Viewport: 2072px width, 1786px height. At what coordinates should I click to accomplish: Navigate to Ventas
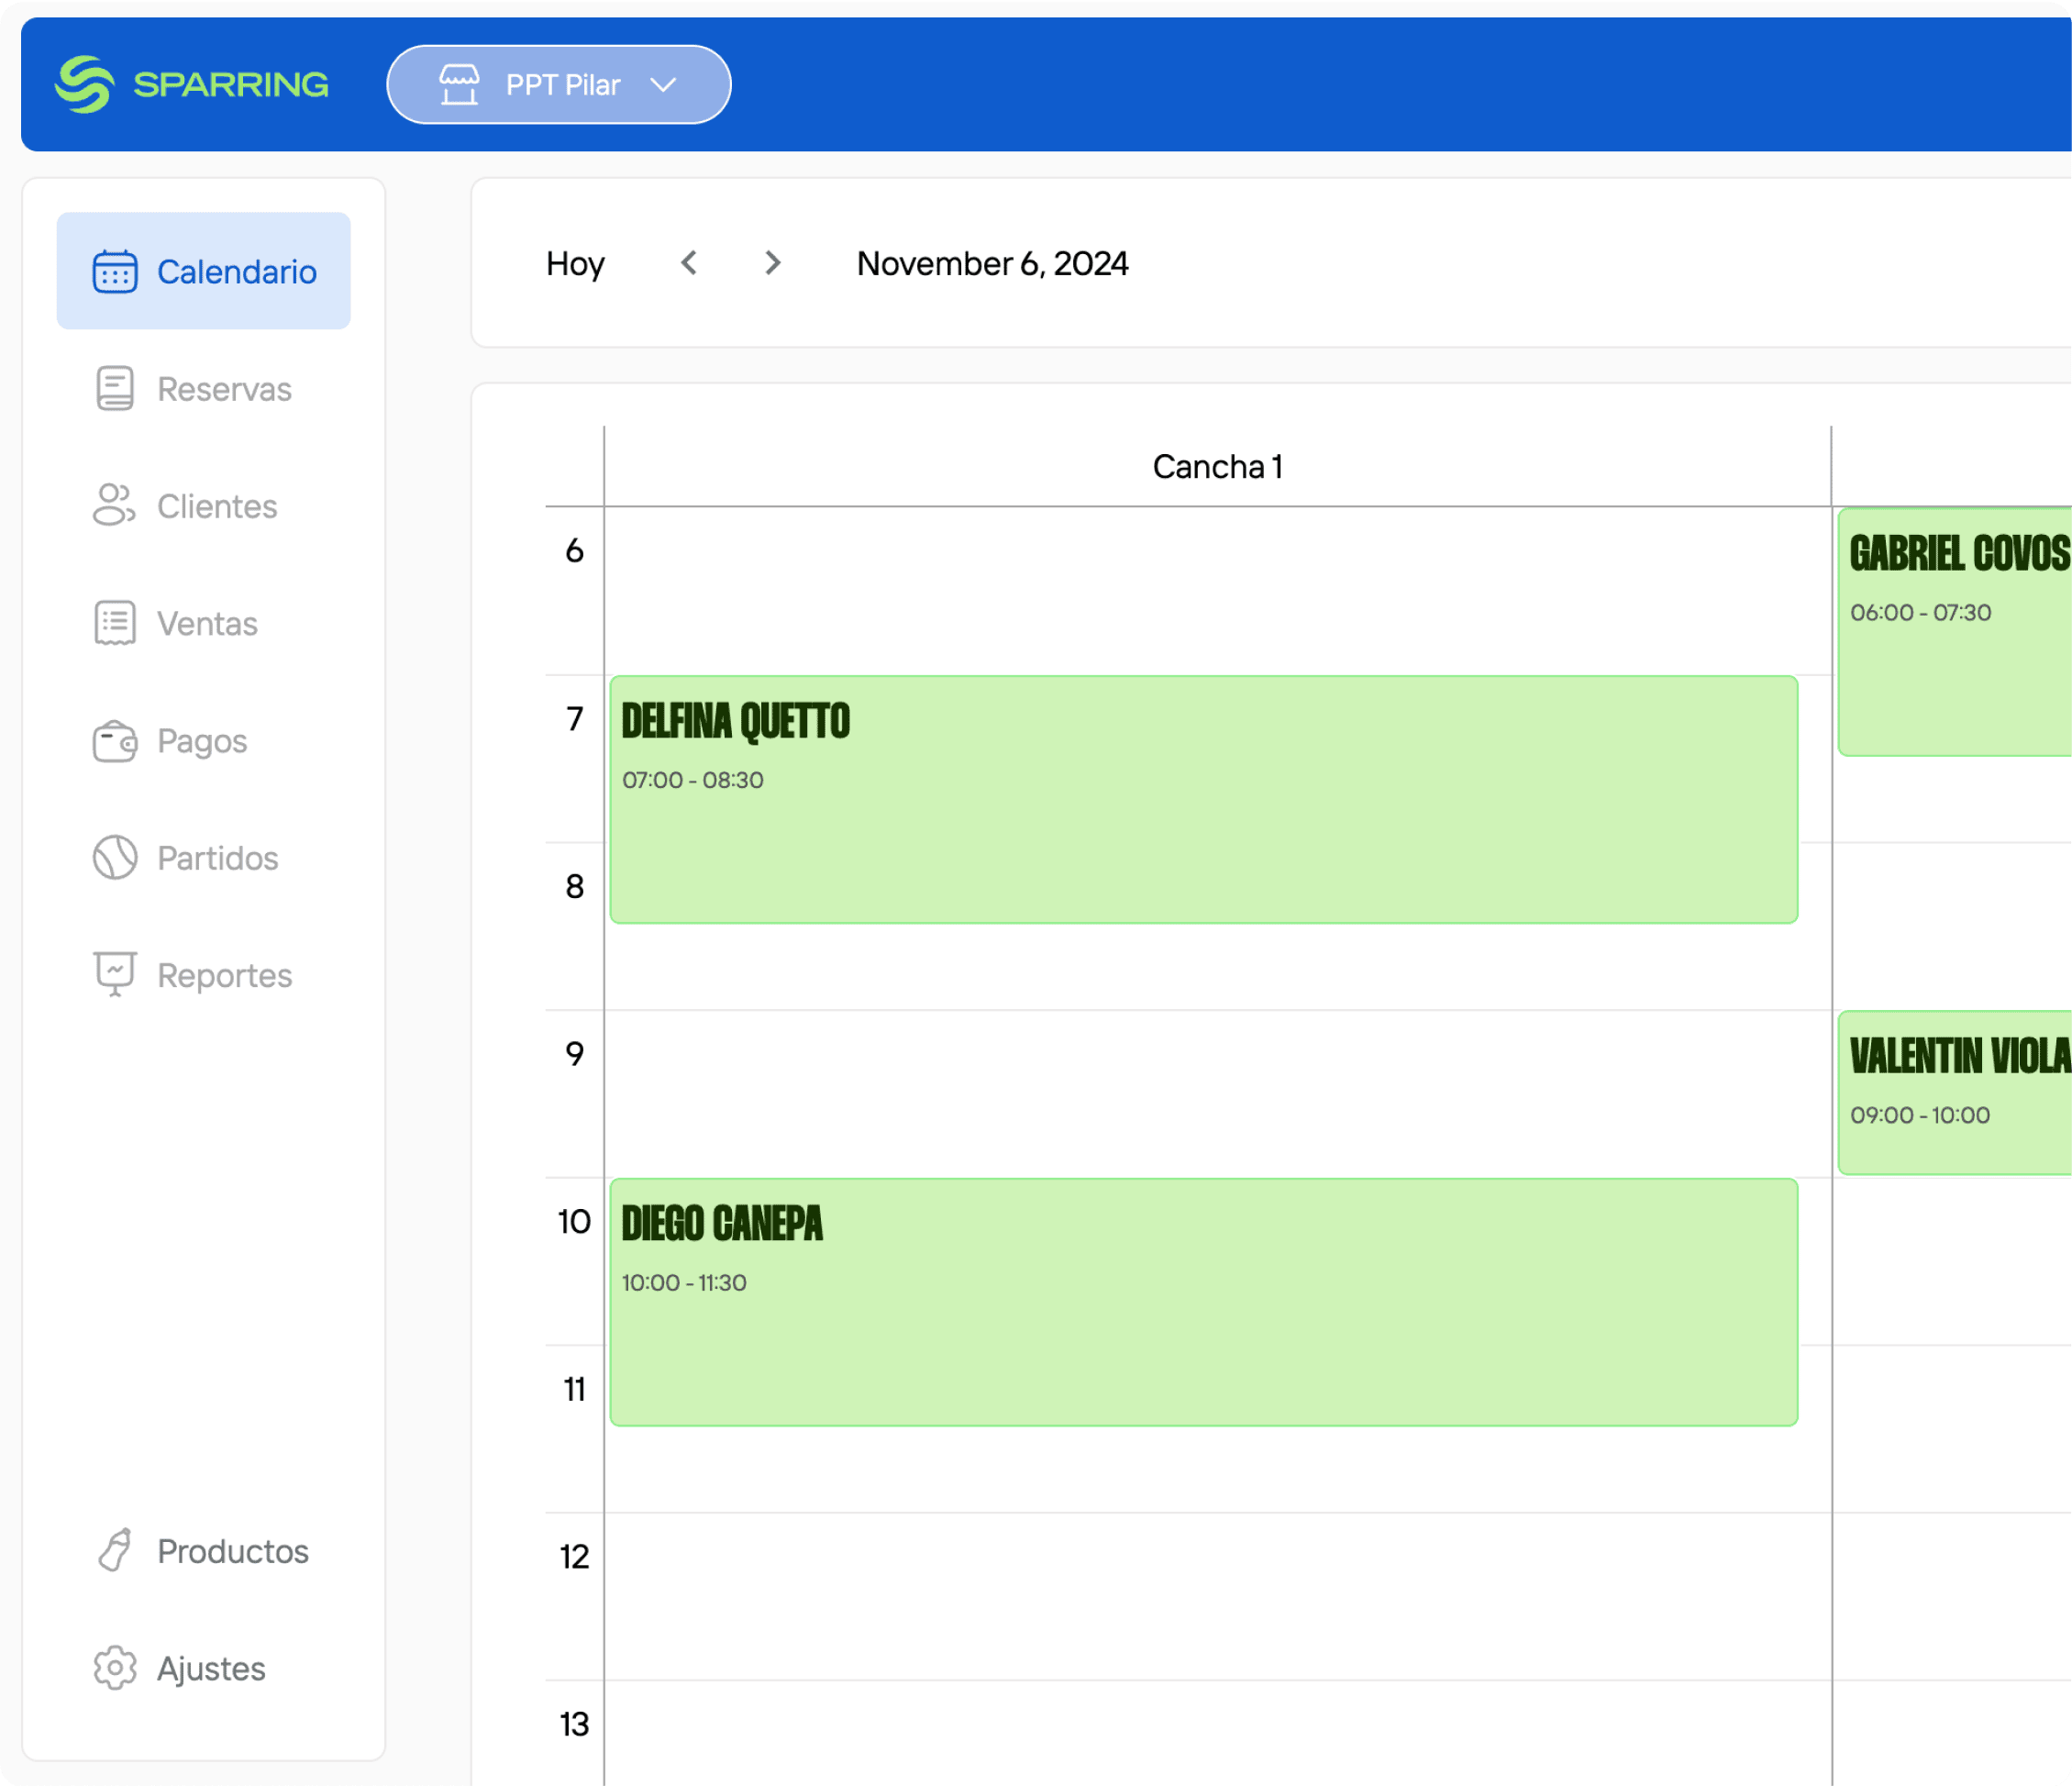pyautogui.click(x=204, y=623)
